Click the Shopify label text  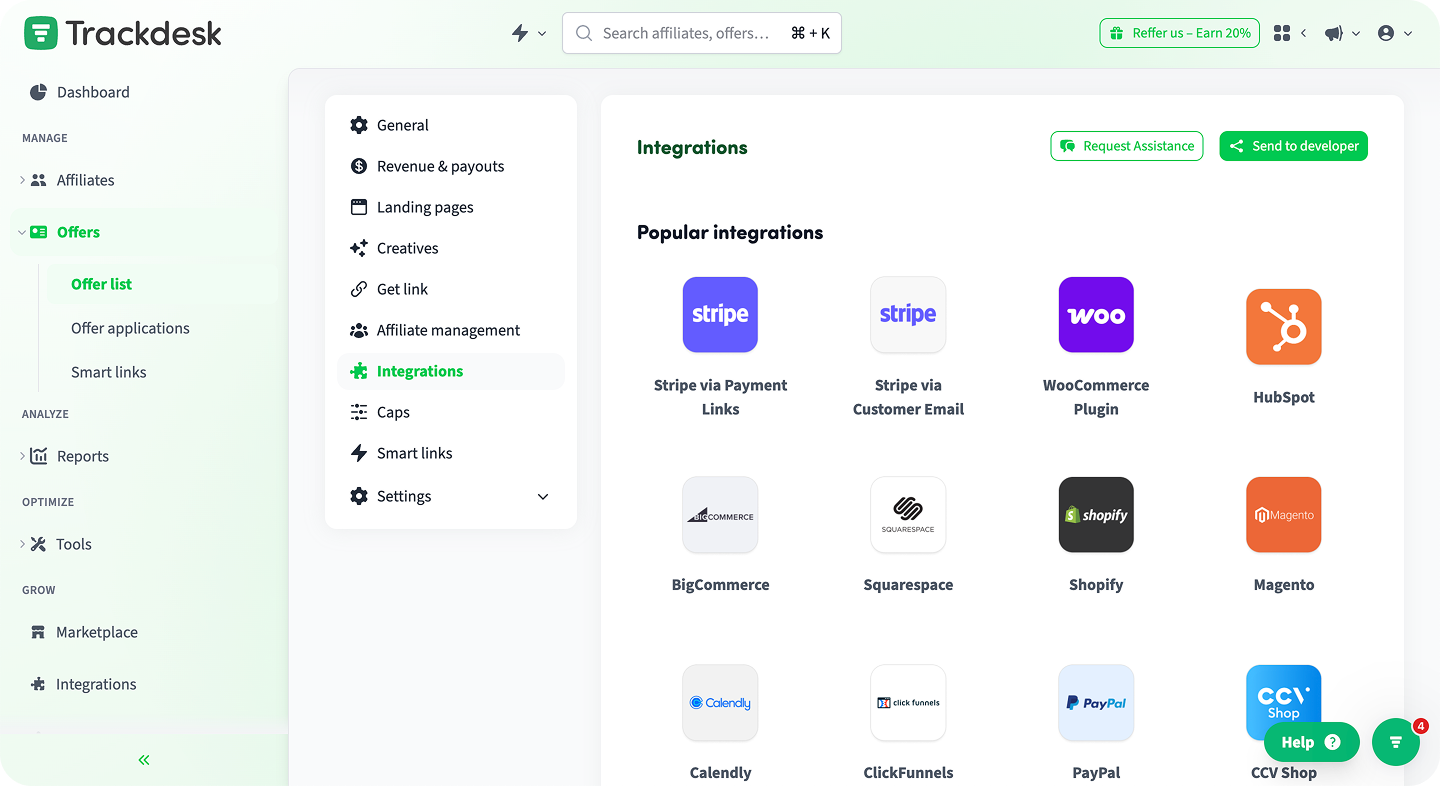pyautogui.click(x=1096, y=585)
